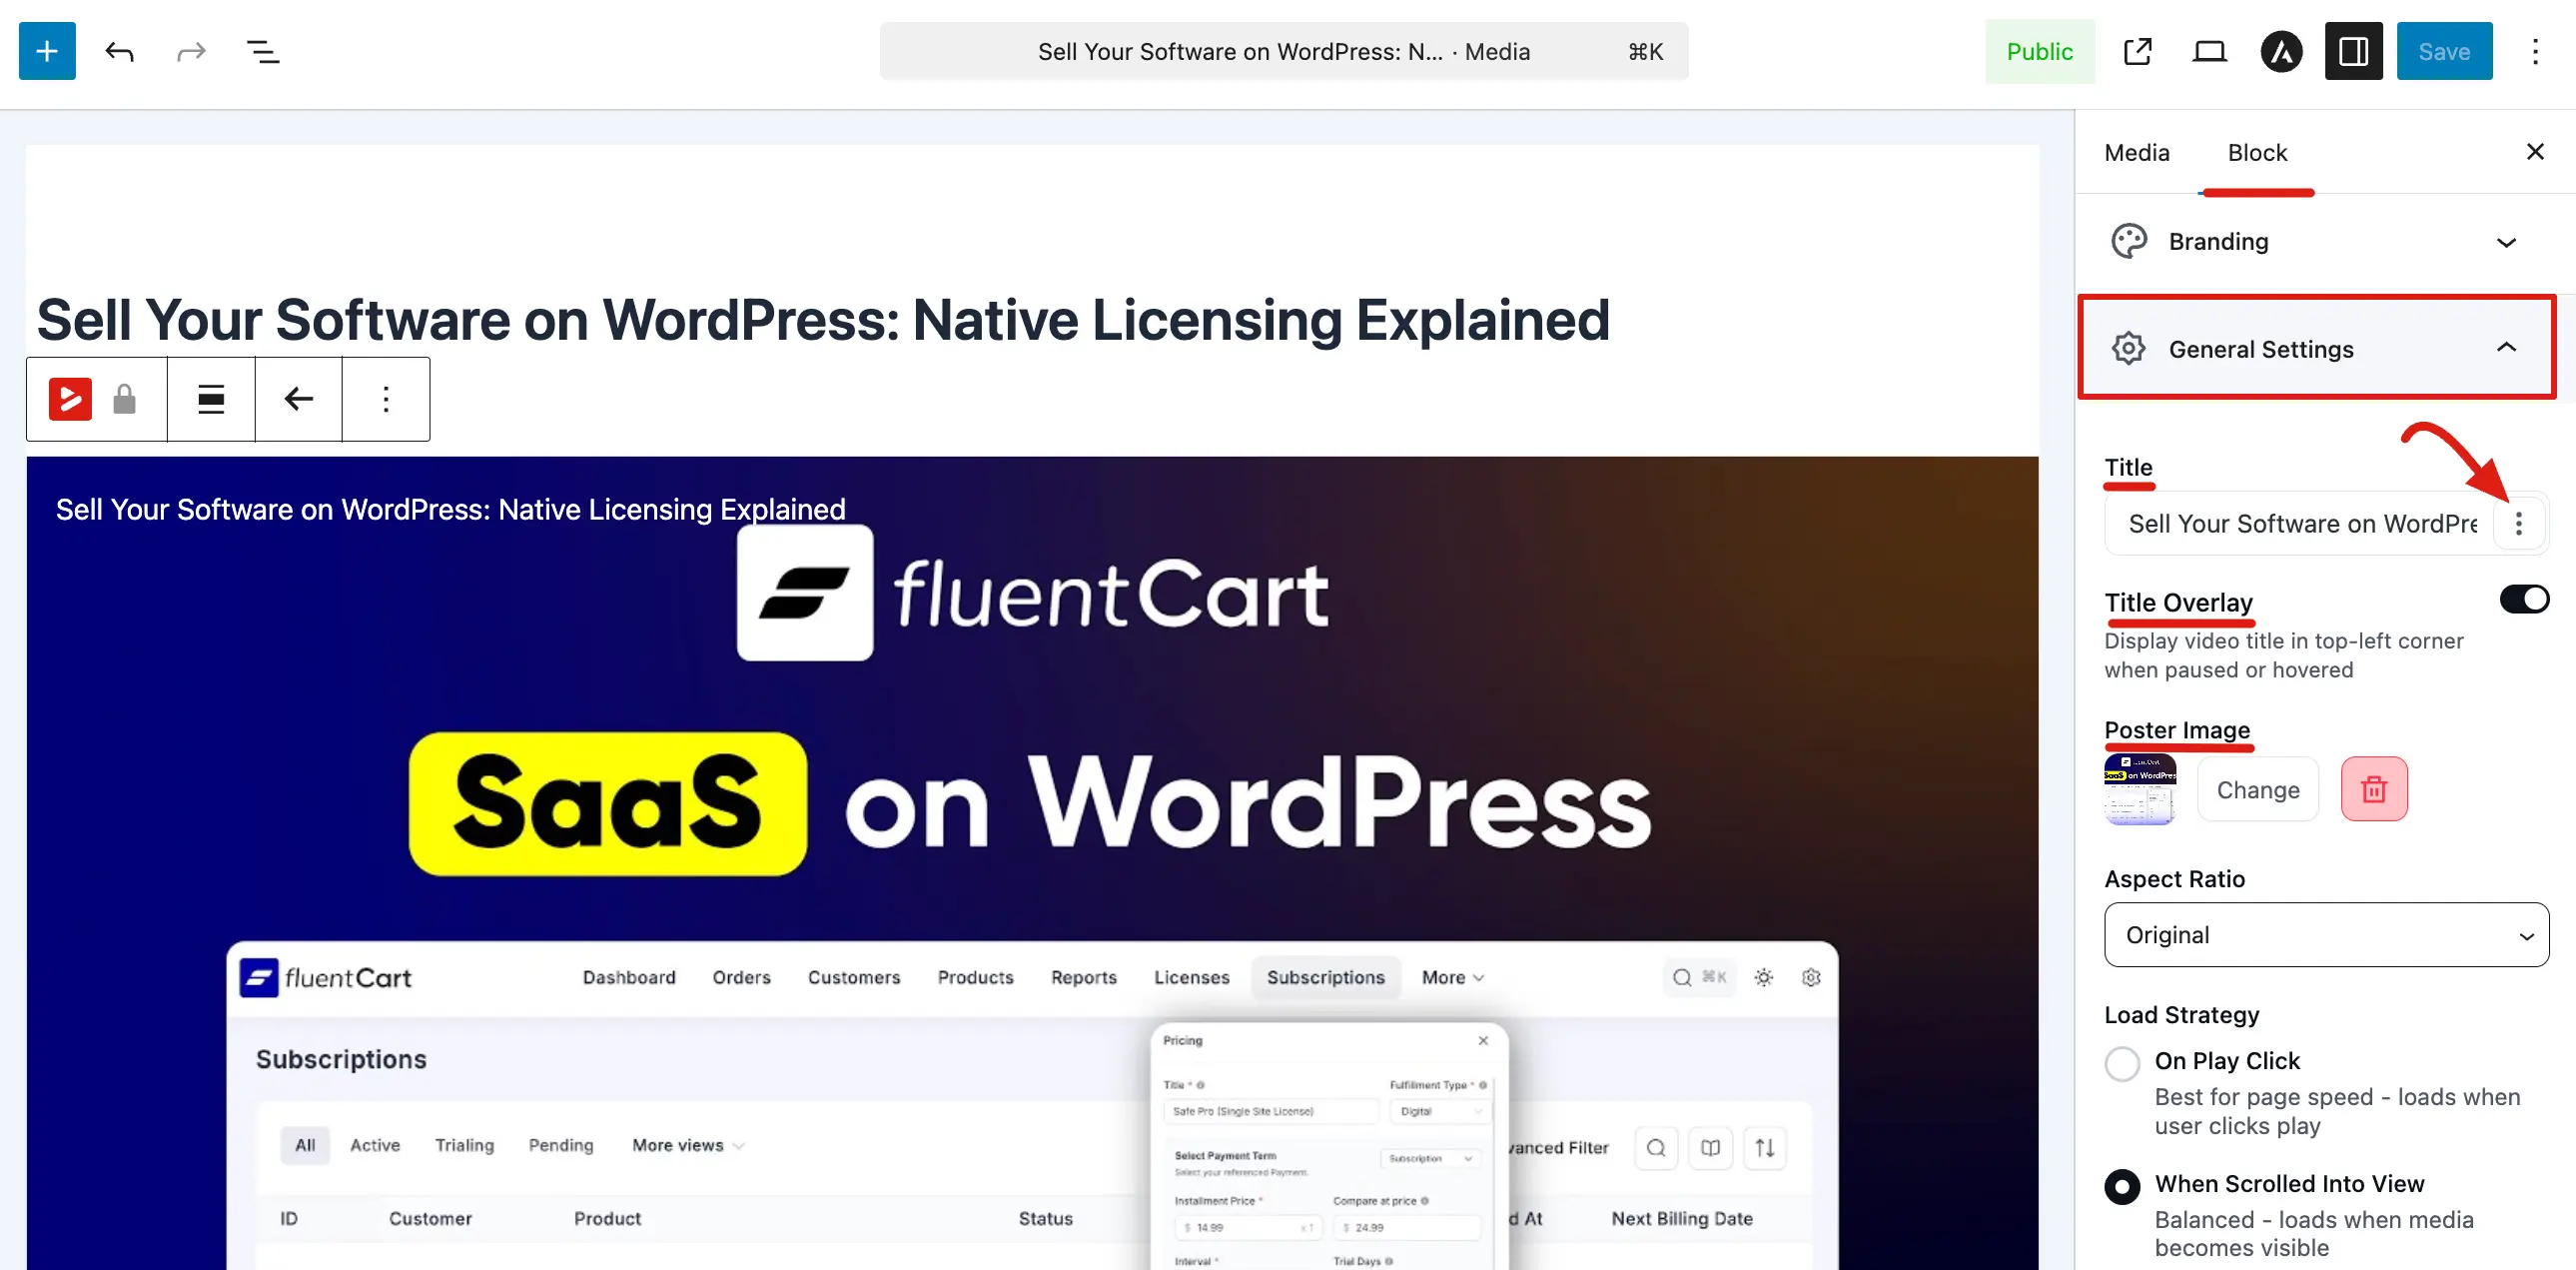Switch to the Media sidebar tab
The width and height of the screenshot is (2576, 1270).
[x=2137, y=152]
